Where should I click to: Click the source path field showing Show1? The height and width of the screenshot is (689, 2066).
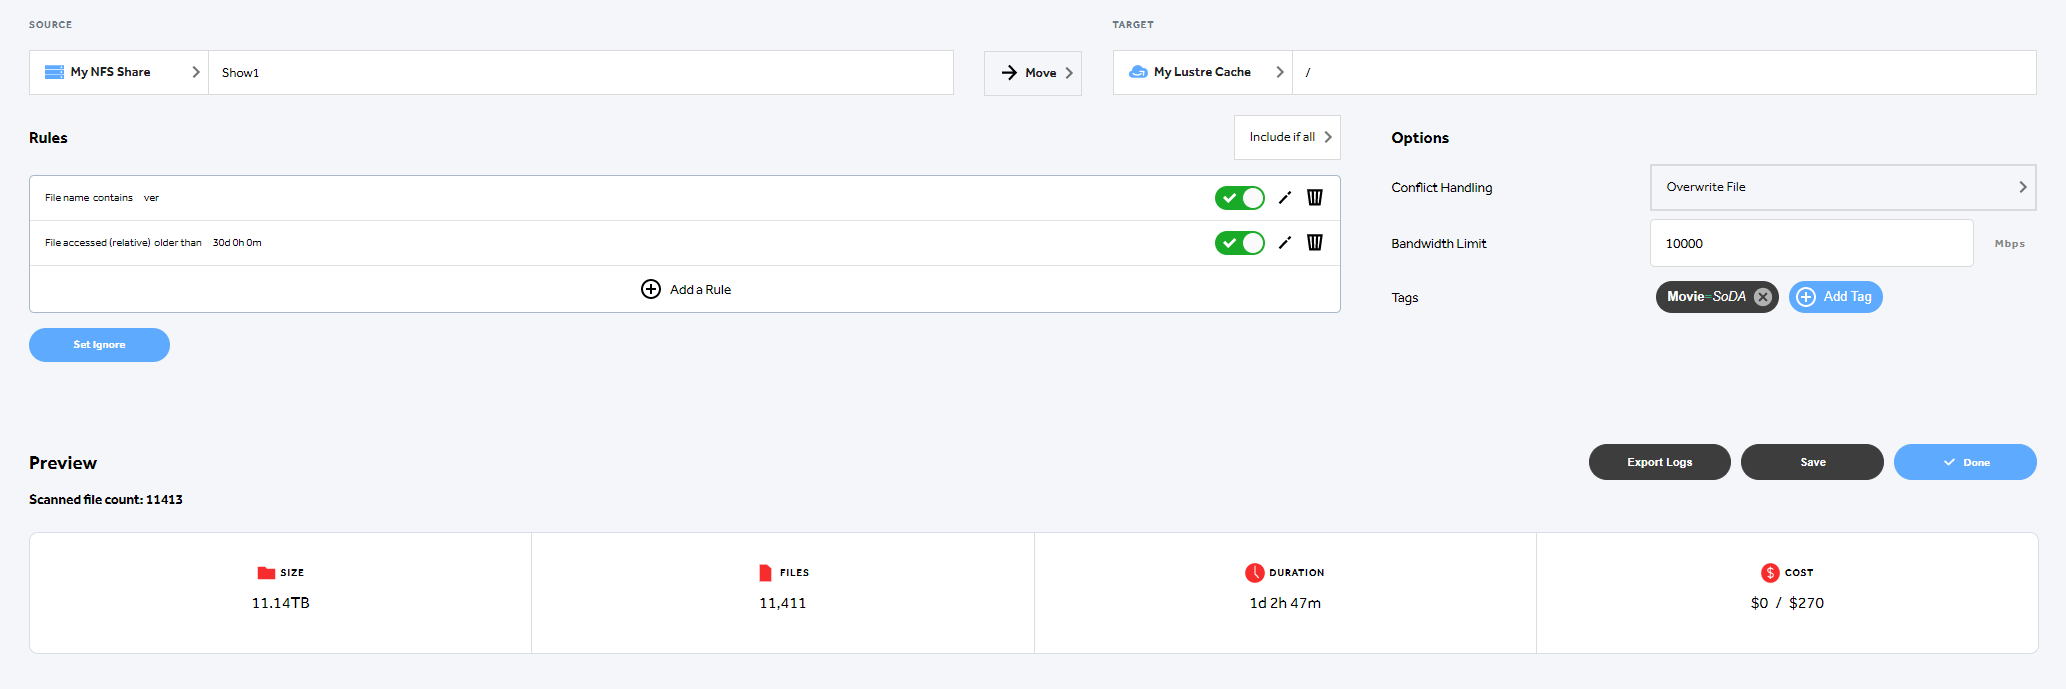click(581, 73)
